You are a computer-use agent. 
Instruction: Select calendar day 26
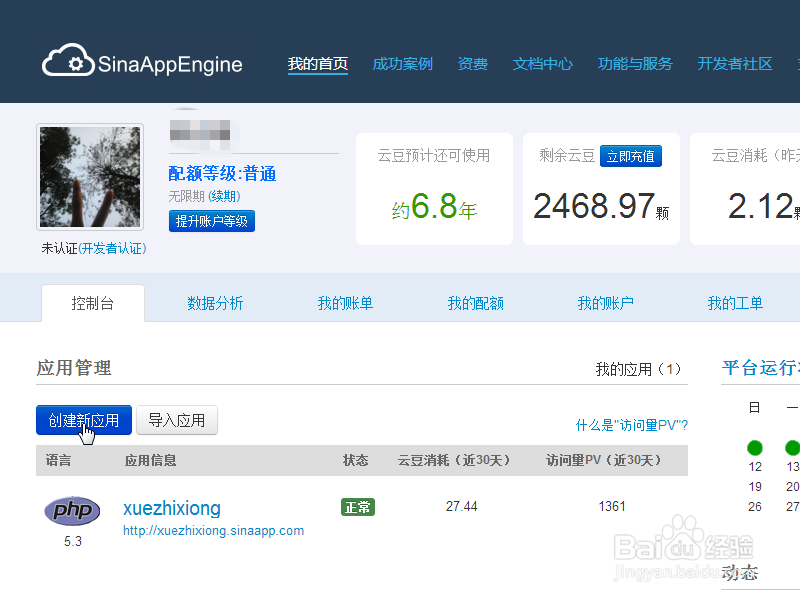tap(755, 507)
